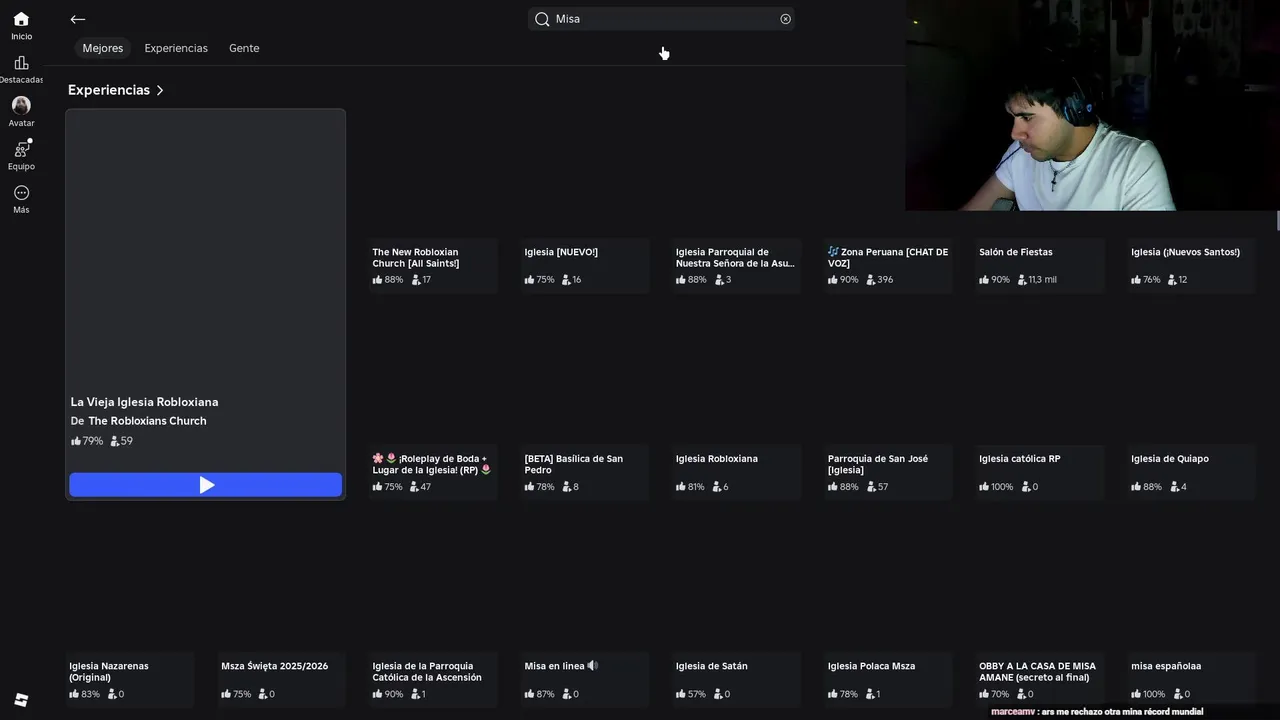Click the page scrollbar on right edge
Screen dimensions: 1280x720
[x=1277, y=220]
